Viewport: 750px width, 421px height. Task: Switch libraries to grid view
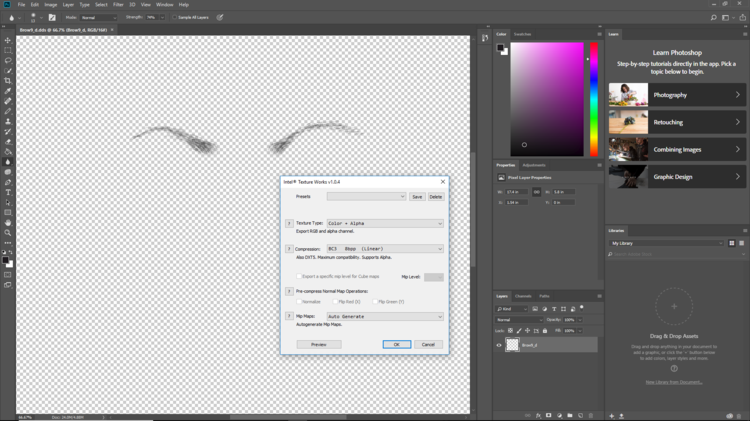(x=731, y=243)
